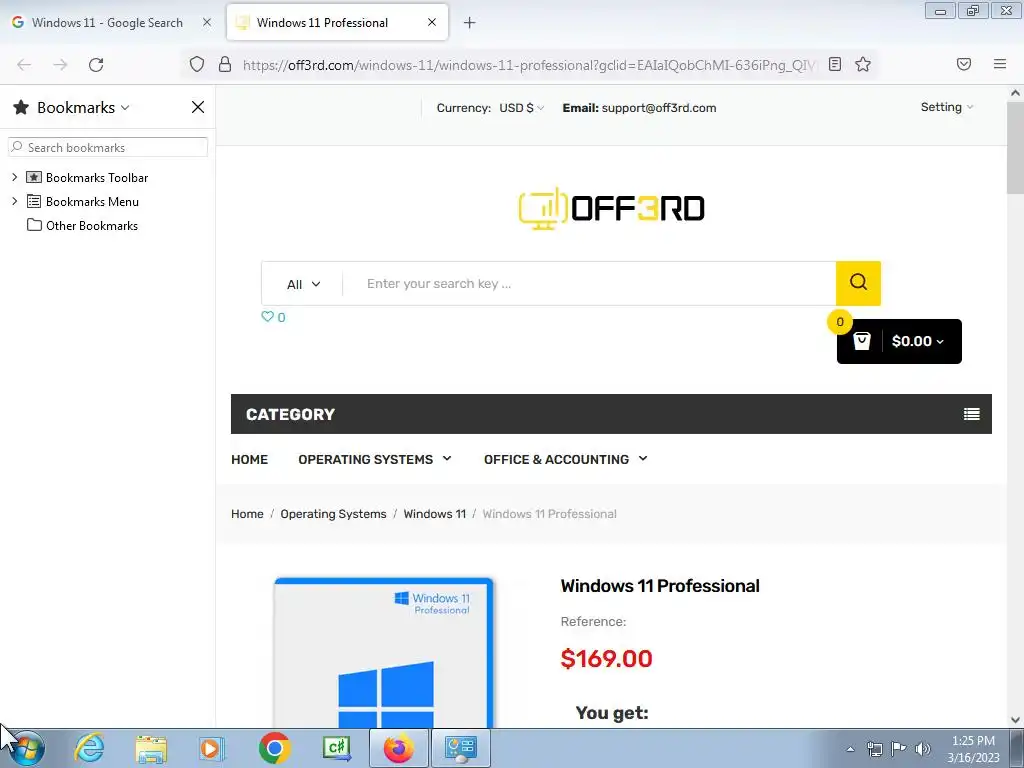Open the tracking protection shield icon

pos(197,65)
